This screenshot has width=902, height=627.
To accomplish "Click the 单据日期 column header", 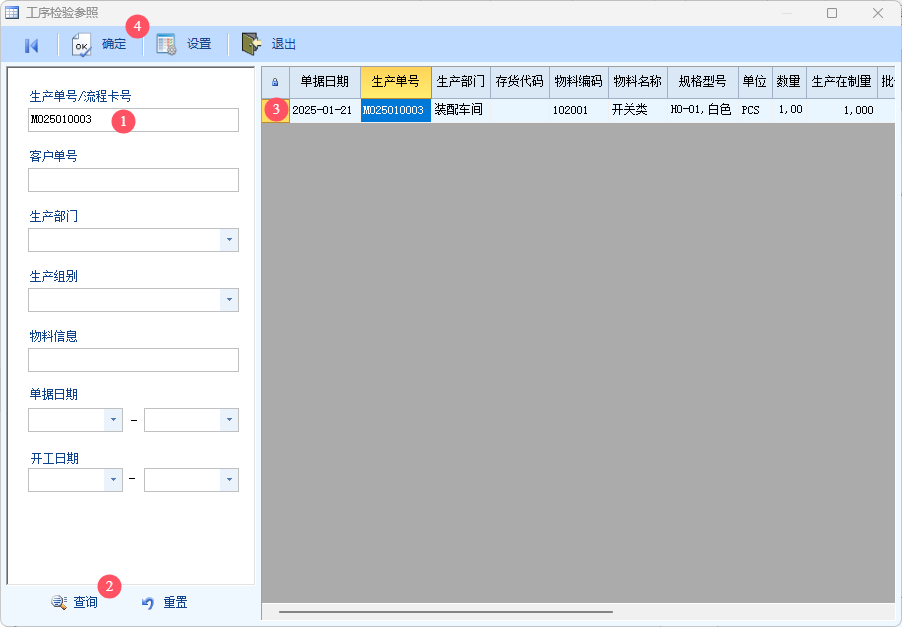I will [324, 82].
